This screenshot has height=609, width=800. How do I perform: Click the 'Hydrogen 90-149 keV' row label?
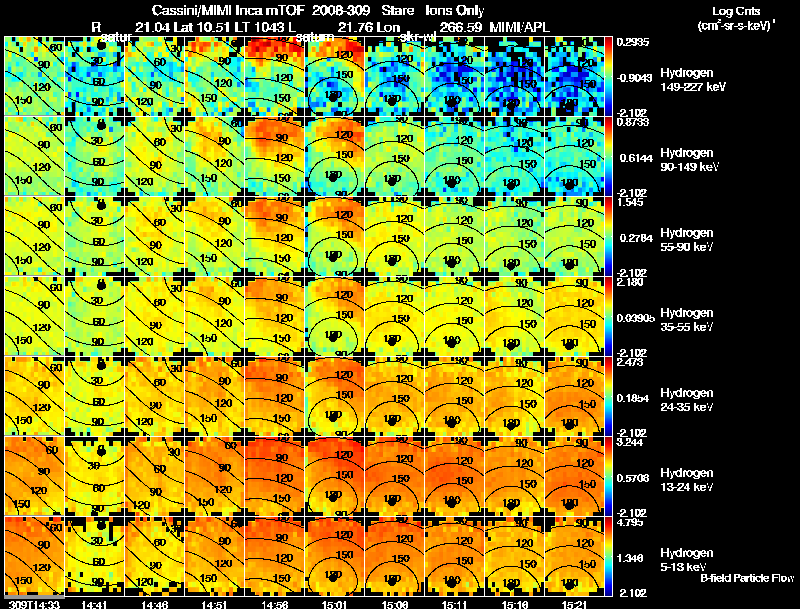pos(689,160)
